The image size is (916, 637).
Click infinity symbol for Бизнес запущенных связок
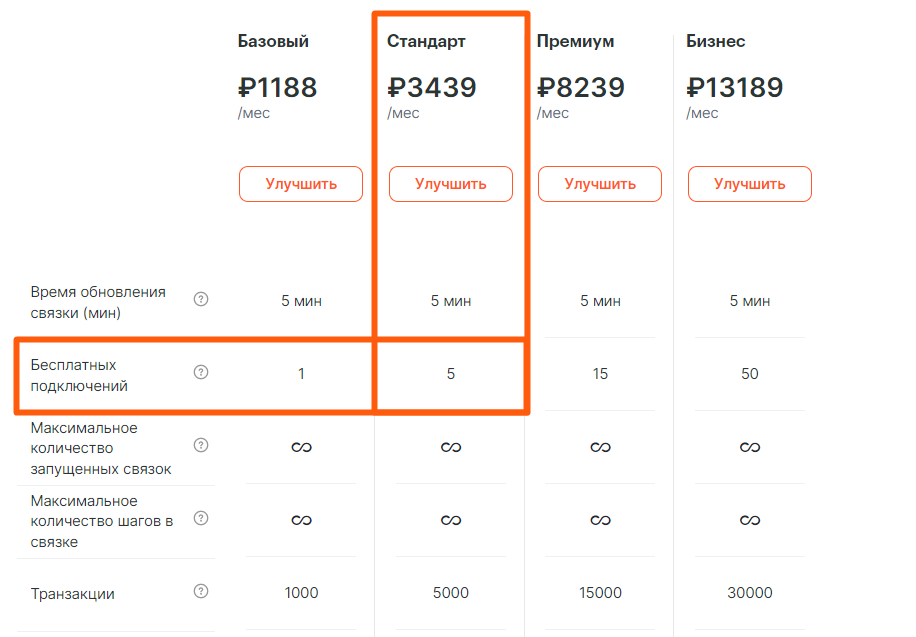coord(749,447)
